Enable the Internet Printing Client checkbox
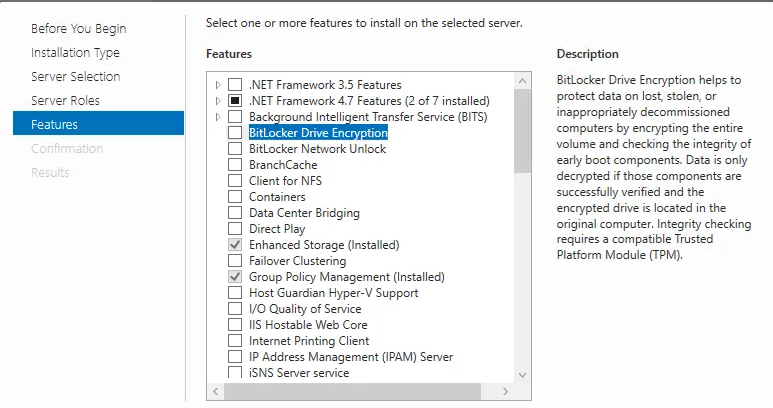This screenshot has height=408, width=773. tap(235, 341)
